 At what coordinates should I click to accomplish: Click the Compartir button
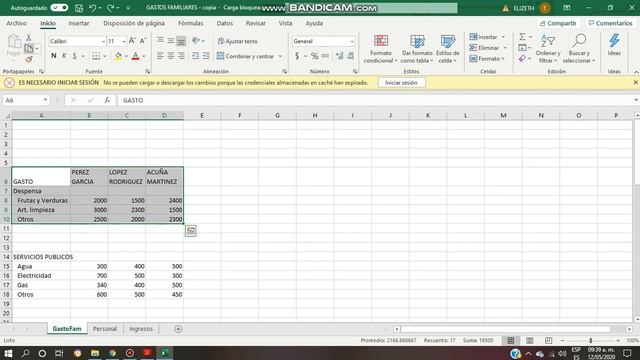click(558, 23)
